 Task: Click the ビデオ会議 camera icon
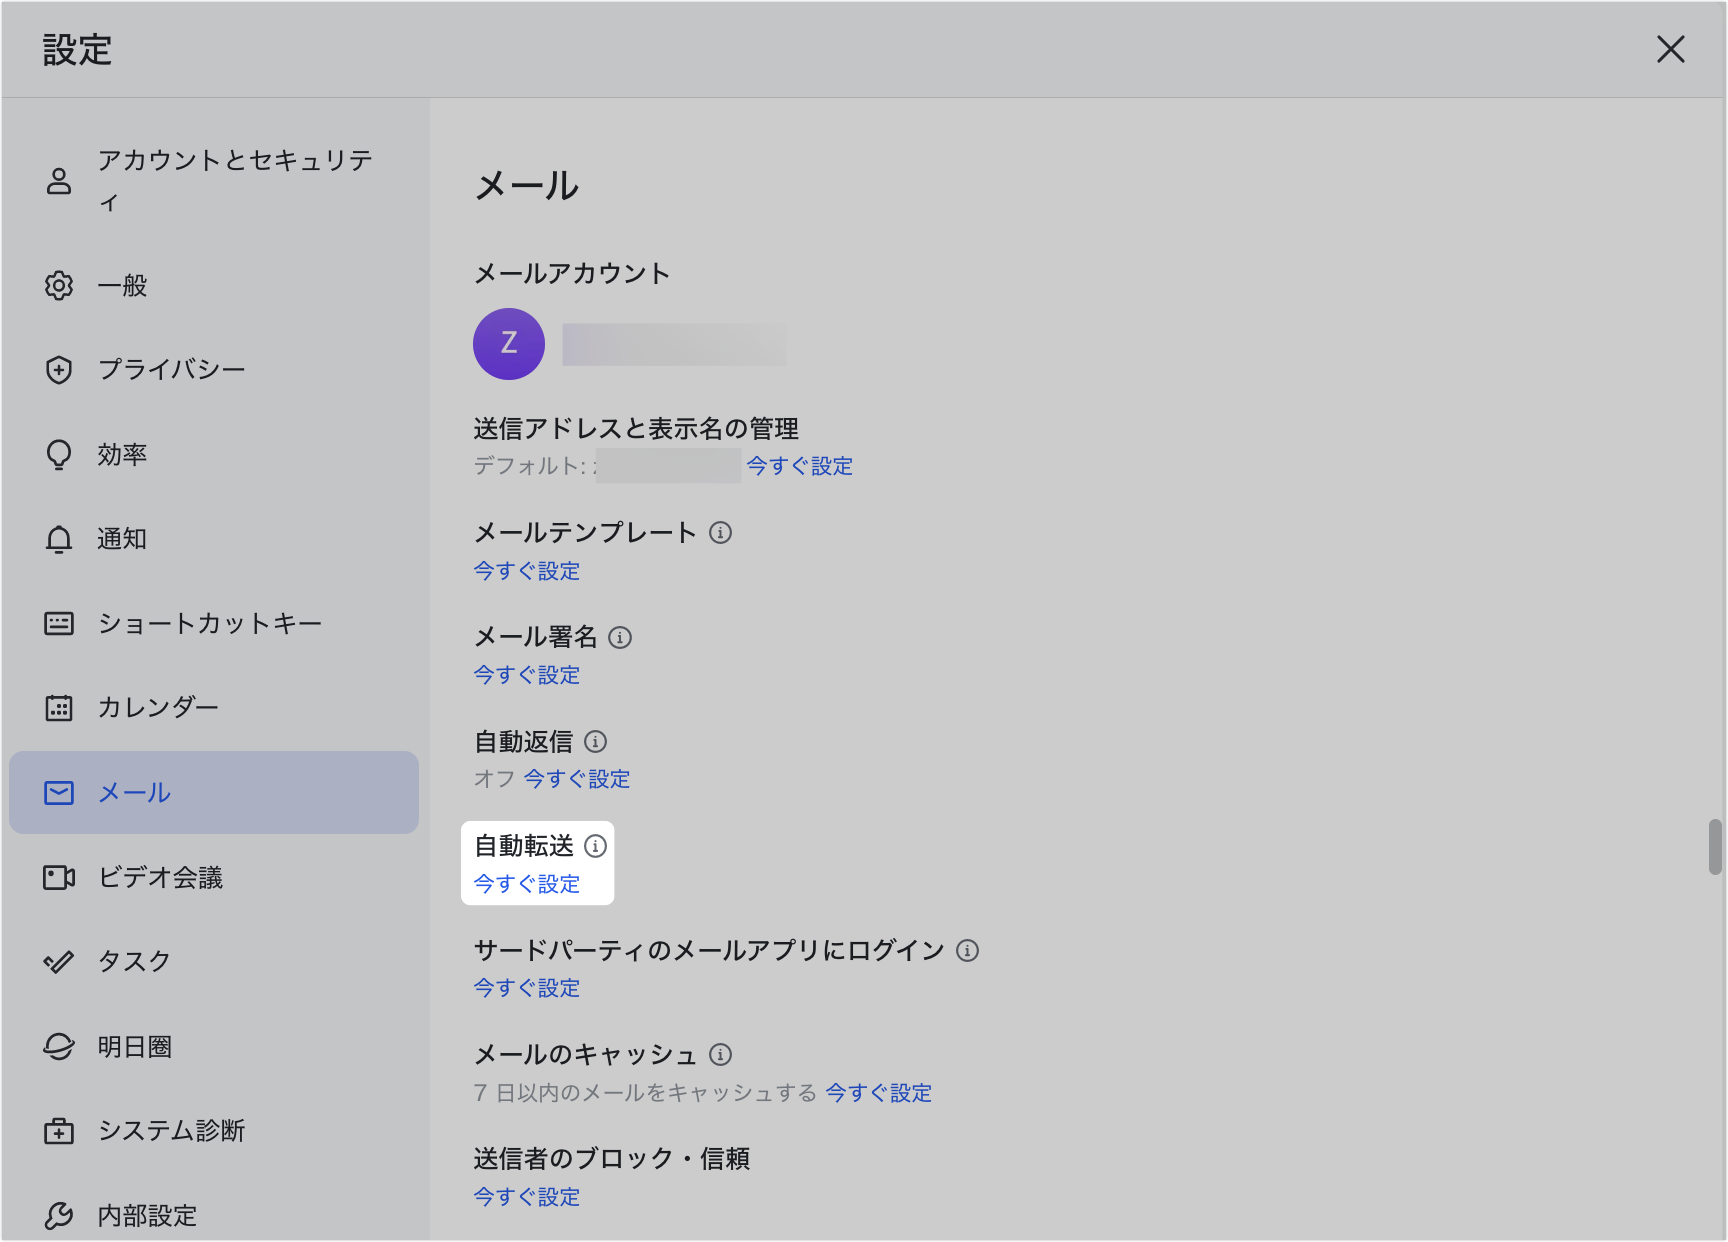pos(58,877)
